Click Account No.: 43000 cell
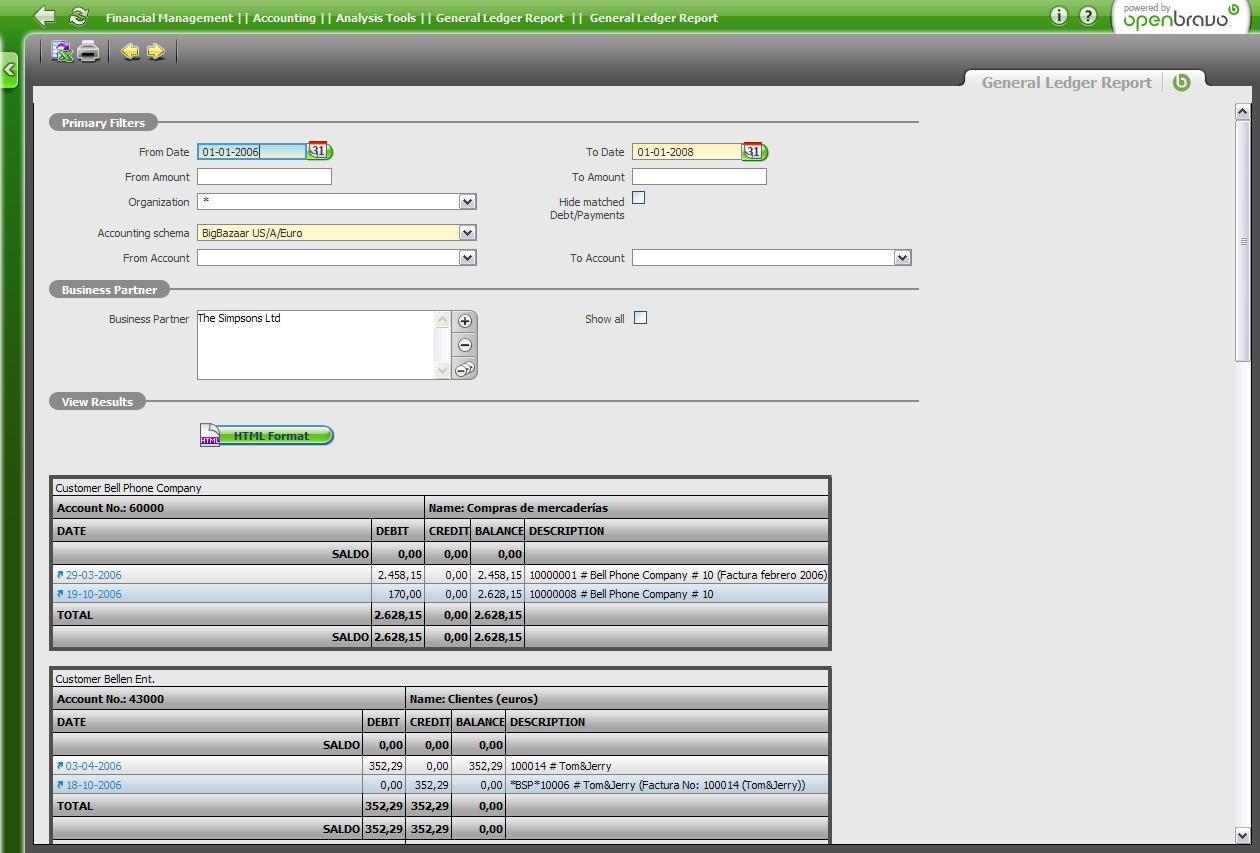Image resolution: width=1260 pixels, height=853 pixels. [x=229, y=699]
